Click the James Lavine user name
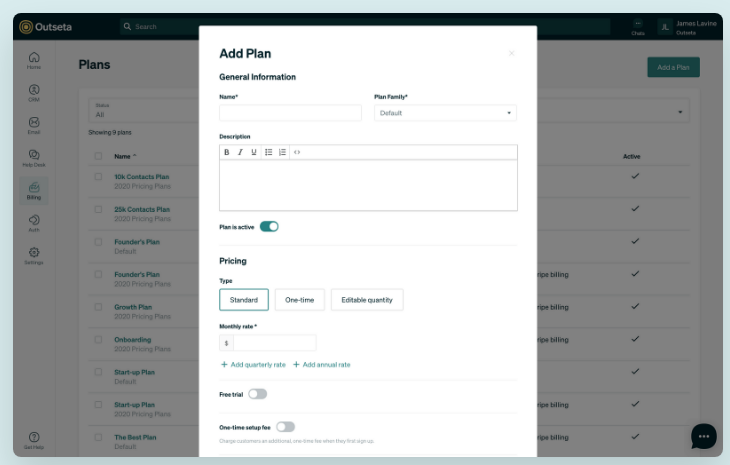Screen dimensions: 730x465 click(696, 23)
